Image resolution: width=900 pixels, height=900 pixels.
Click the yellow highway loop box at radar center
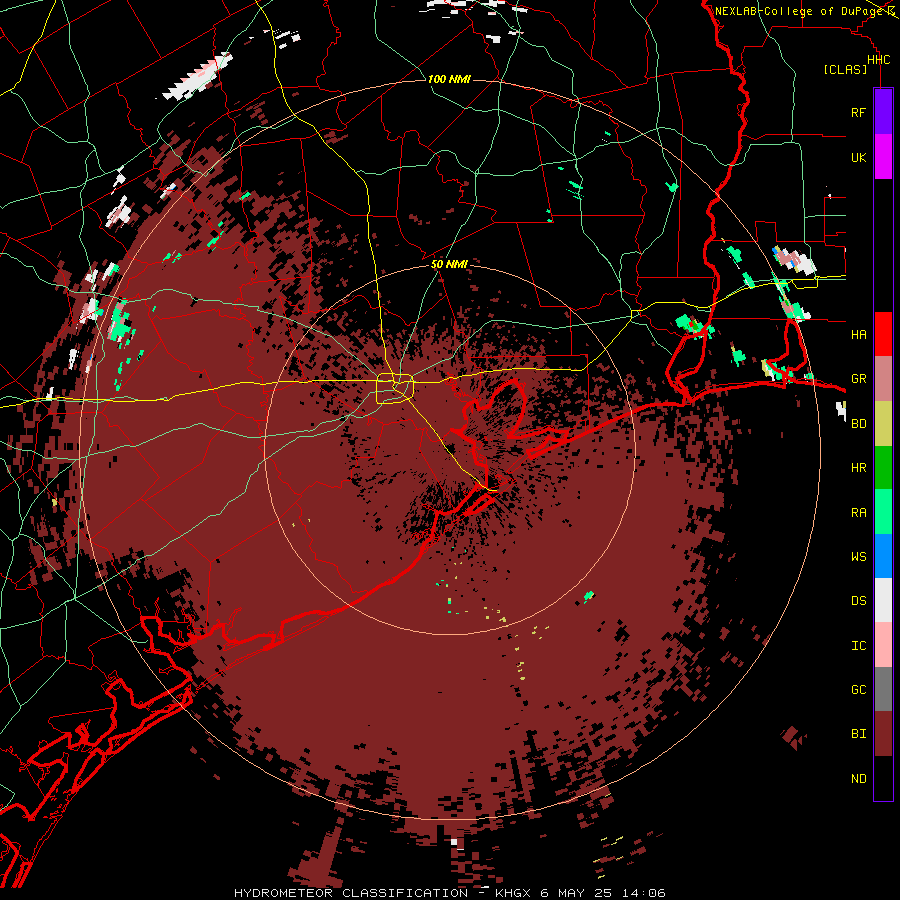point(395,389)
